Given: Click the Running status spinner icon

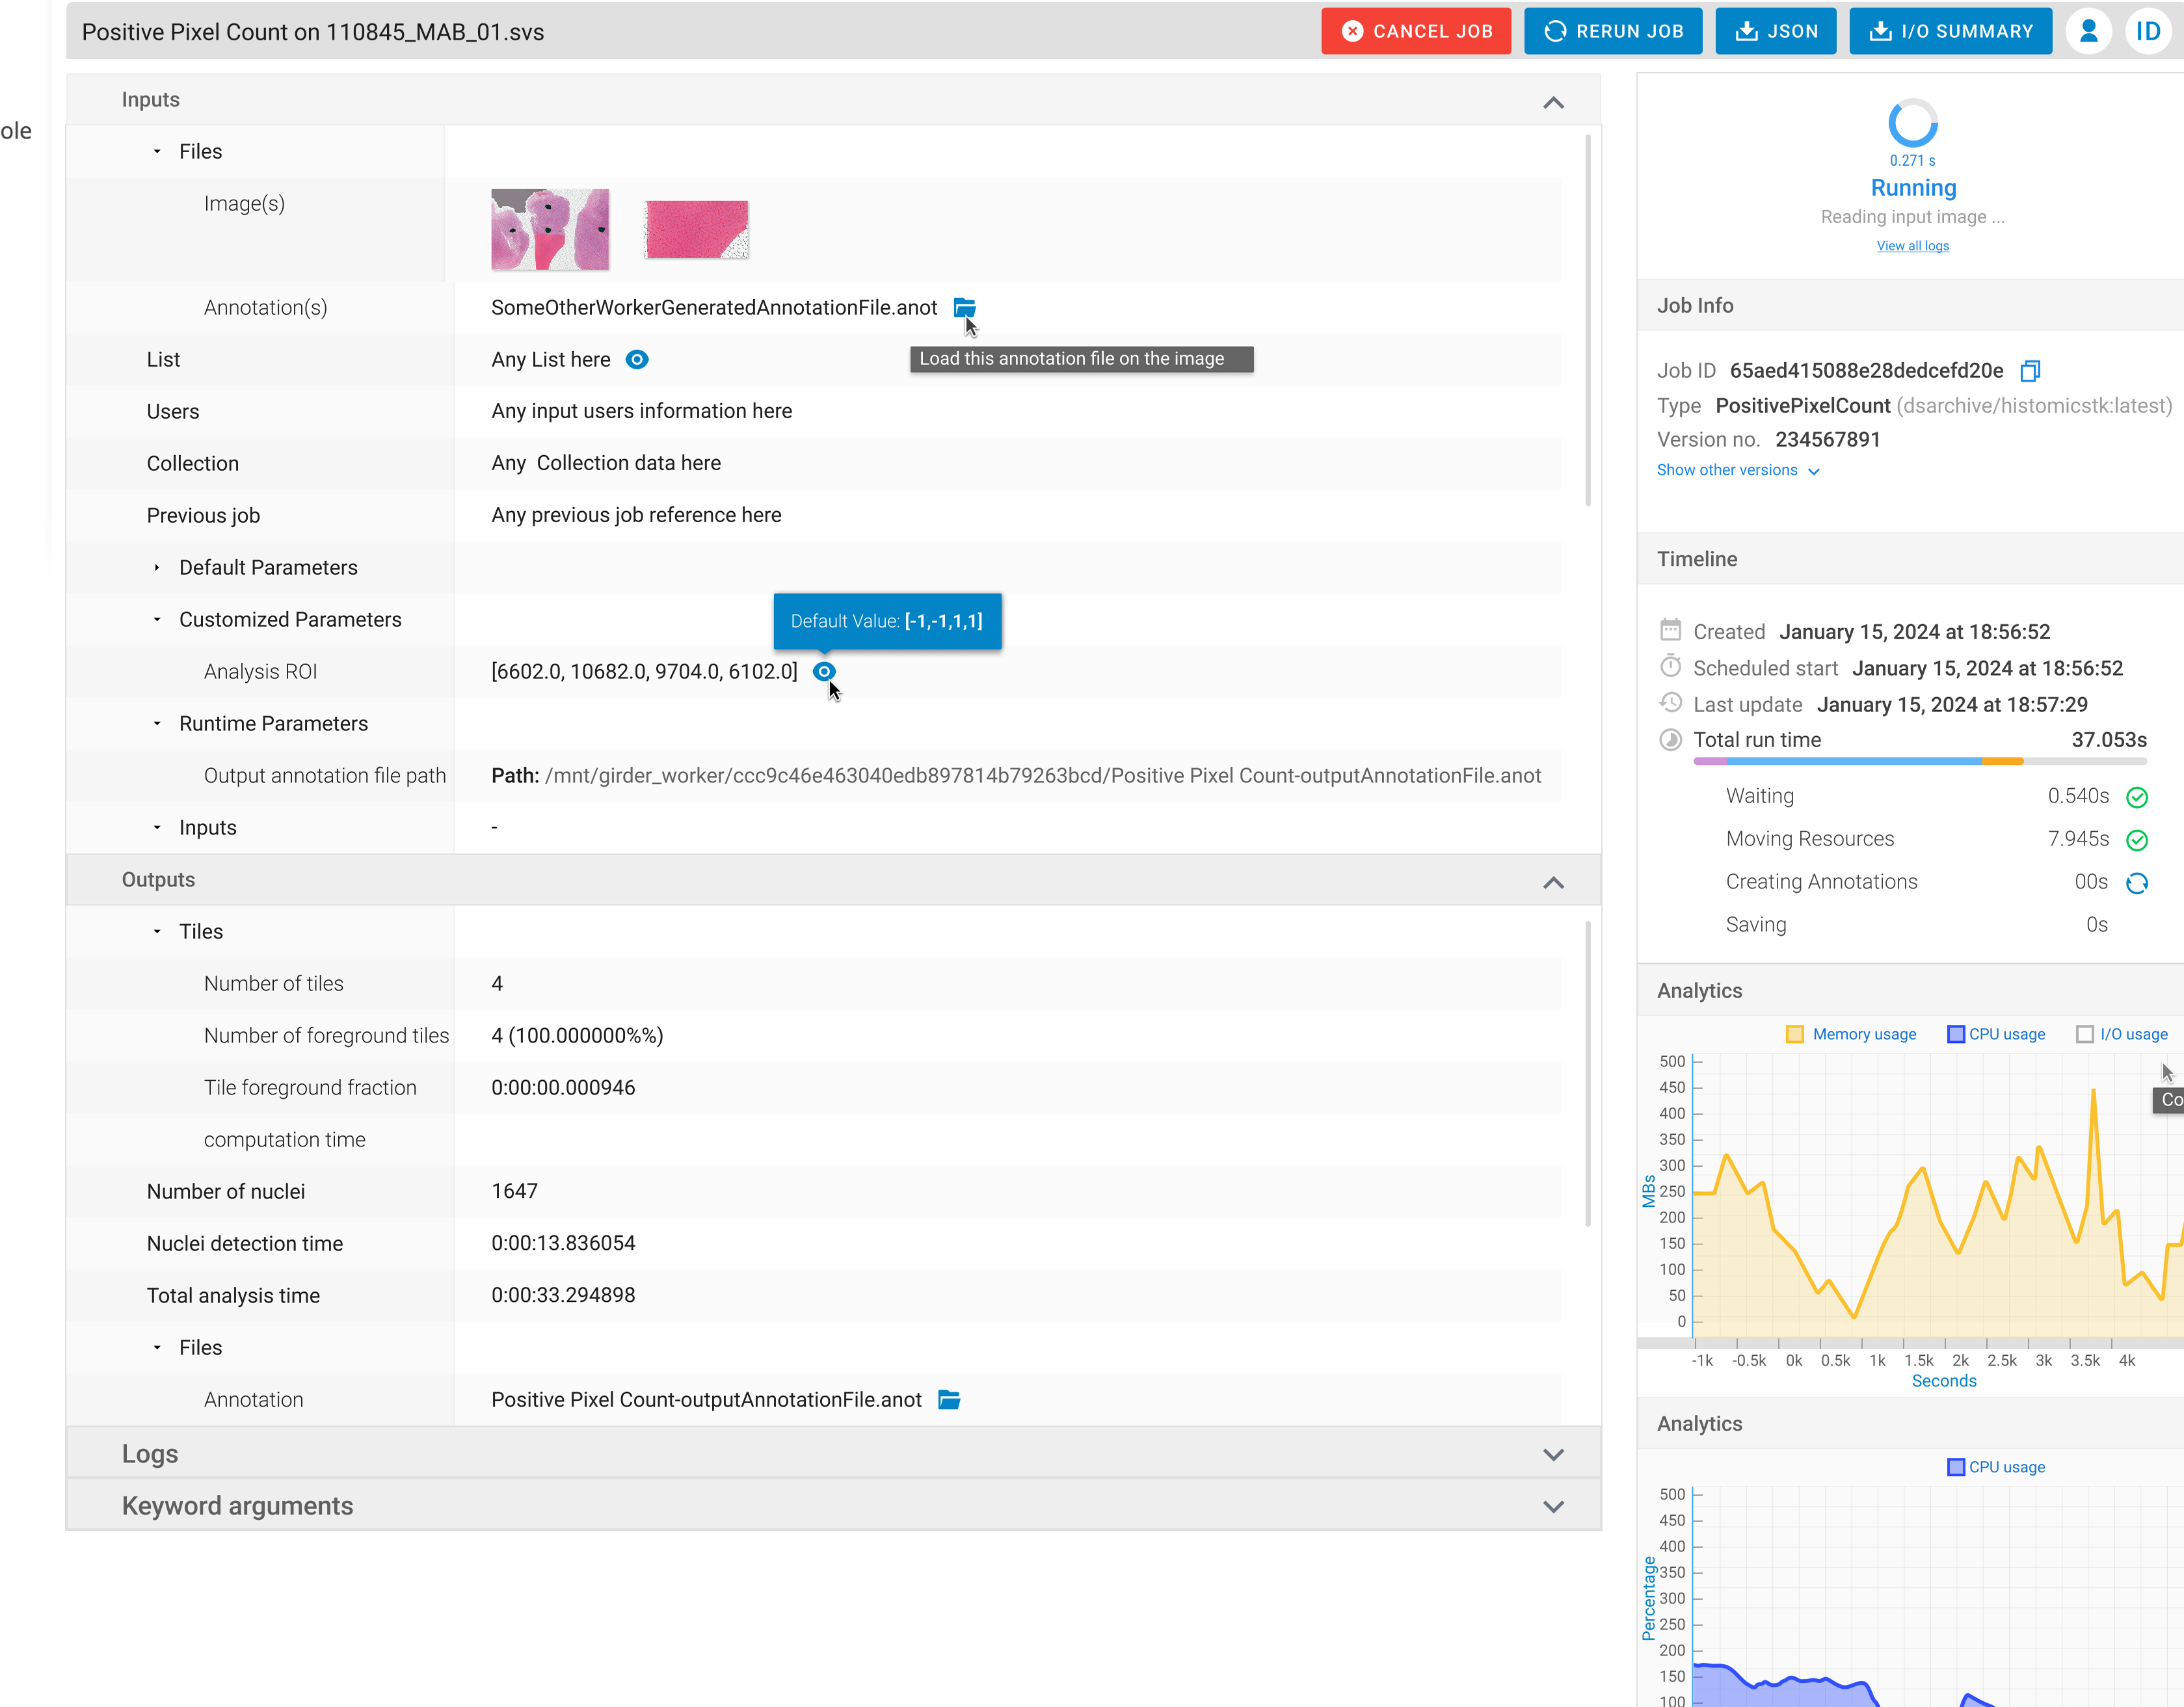Looking at the screenshot, I should point(1912,123).
